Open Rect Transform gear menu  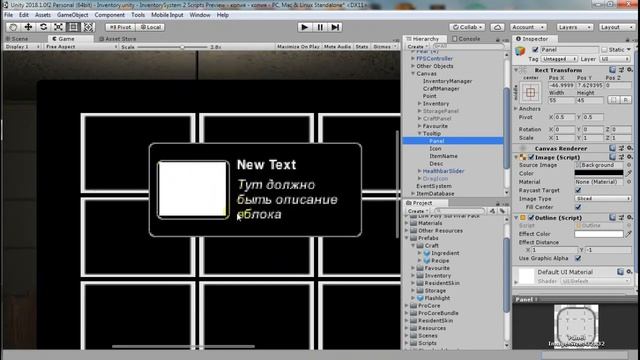[x=630, y=70]
